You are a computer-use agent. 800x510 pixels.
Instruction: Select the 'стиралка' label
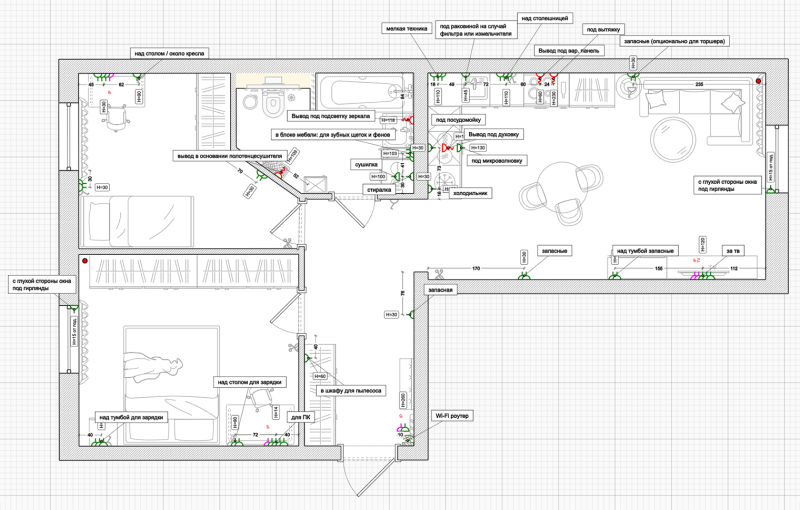click(379, 190)
